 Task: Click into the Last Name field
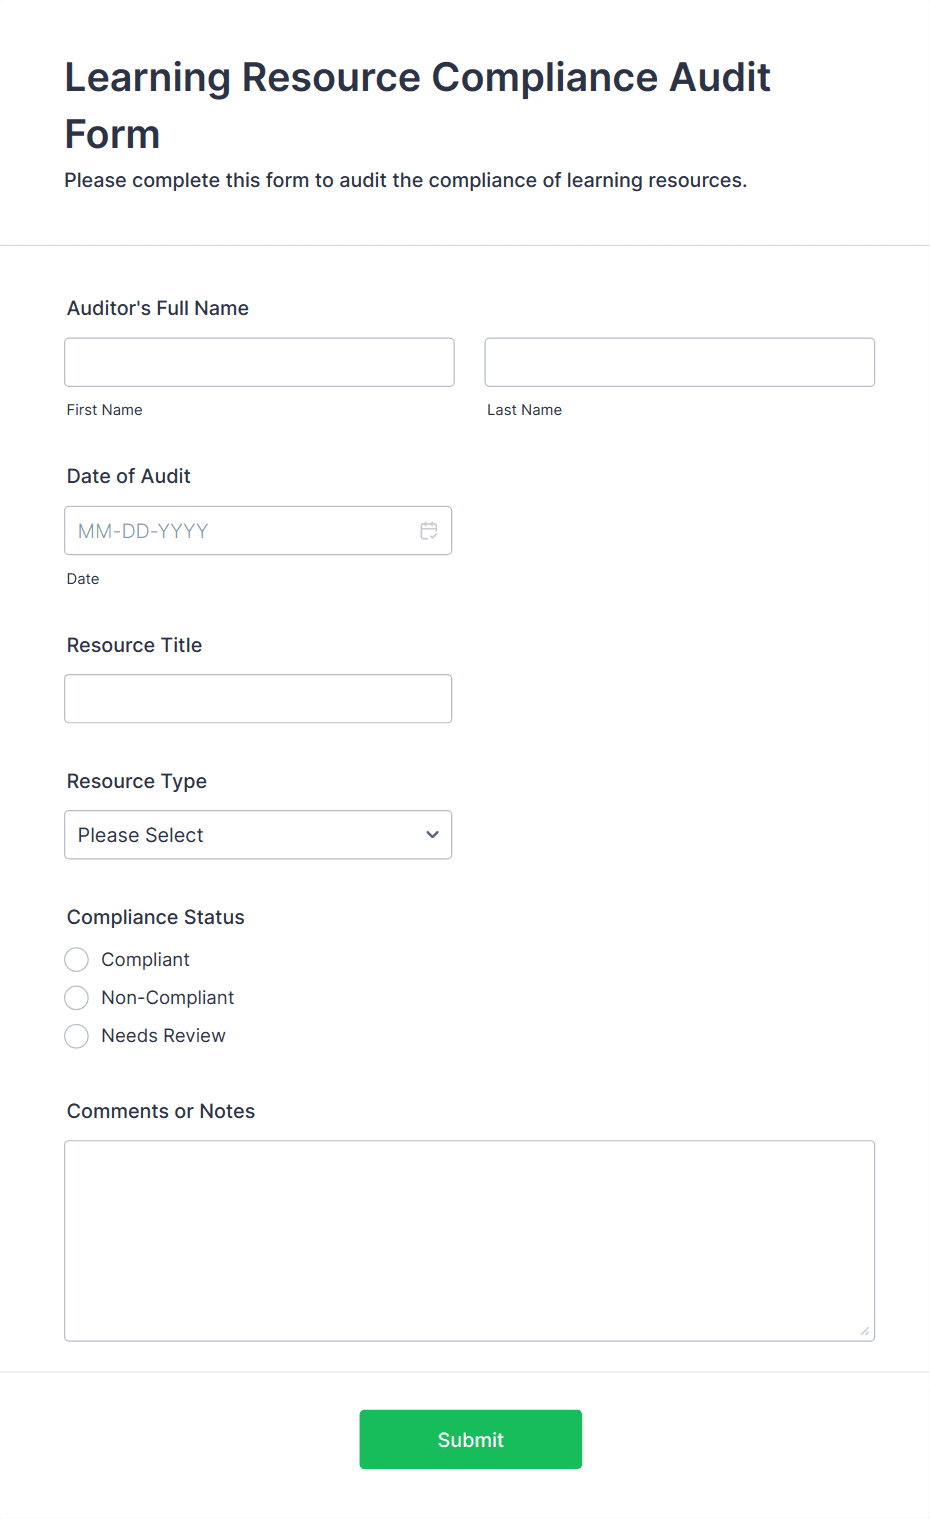pos(679,362)
